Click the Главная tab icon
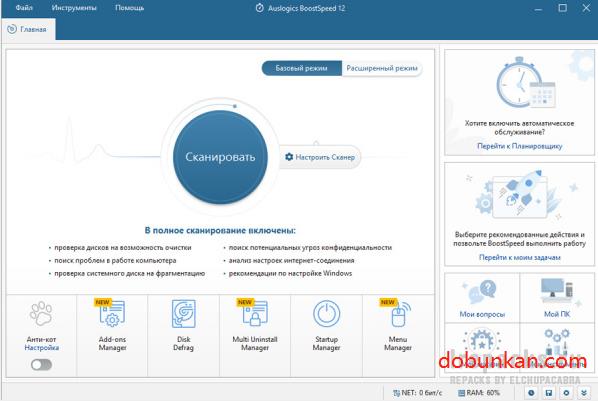598x401 pixels. (12, 29)
